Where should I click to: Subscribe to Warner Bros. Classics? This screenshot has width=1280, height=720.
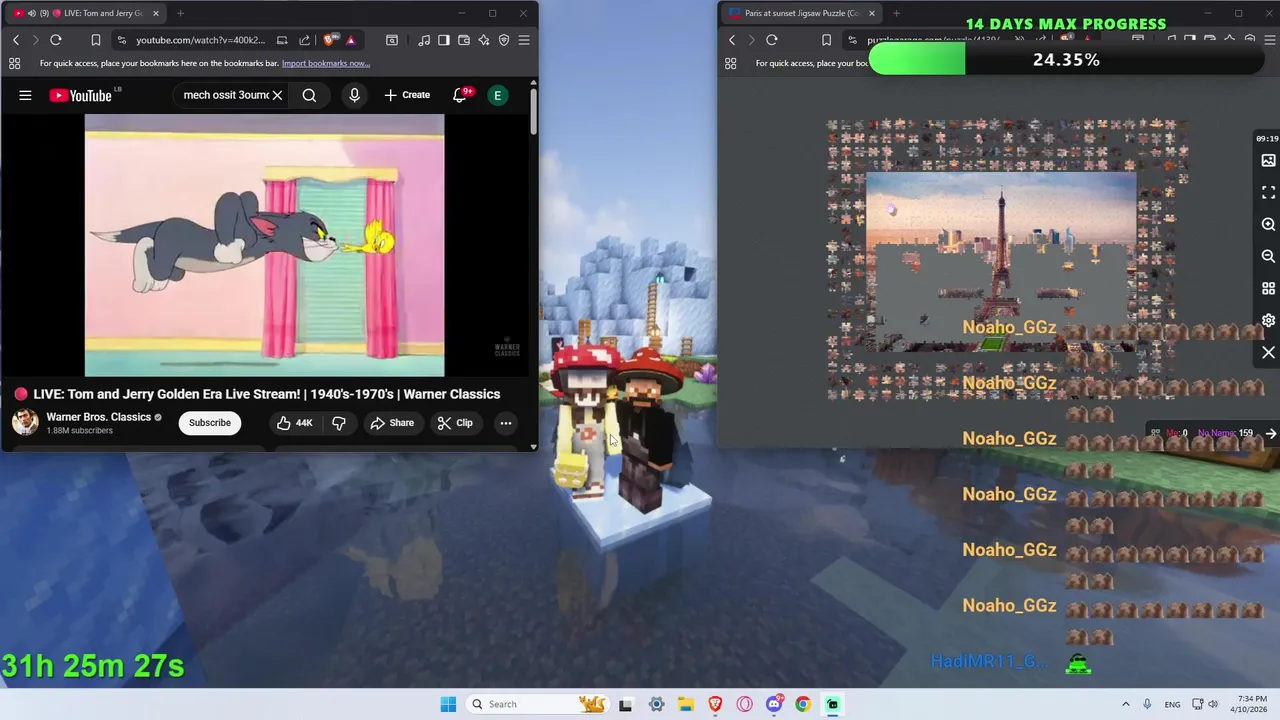coord(210,423)
